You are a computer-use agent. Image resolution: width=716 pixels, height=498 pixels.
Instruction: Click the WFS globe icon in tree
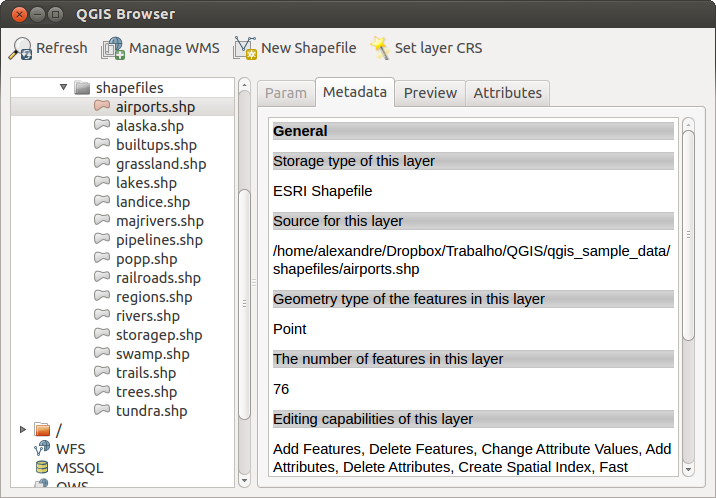pyautogui.click(x=41, y=449)
